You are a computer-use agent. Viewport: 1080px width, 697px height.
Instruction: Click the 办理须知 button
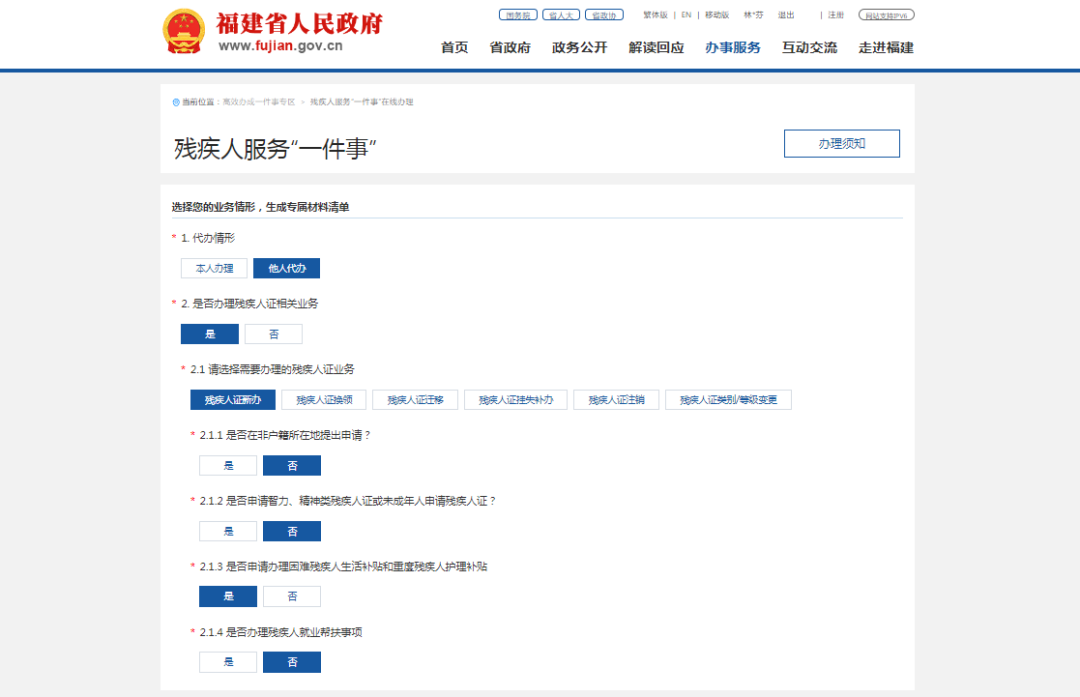[x=841, y=143]
